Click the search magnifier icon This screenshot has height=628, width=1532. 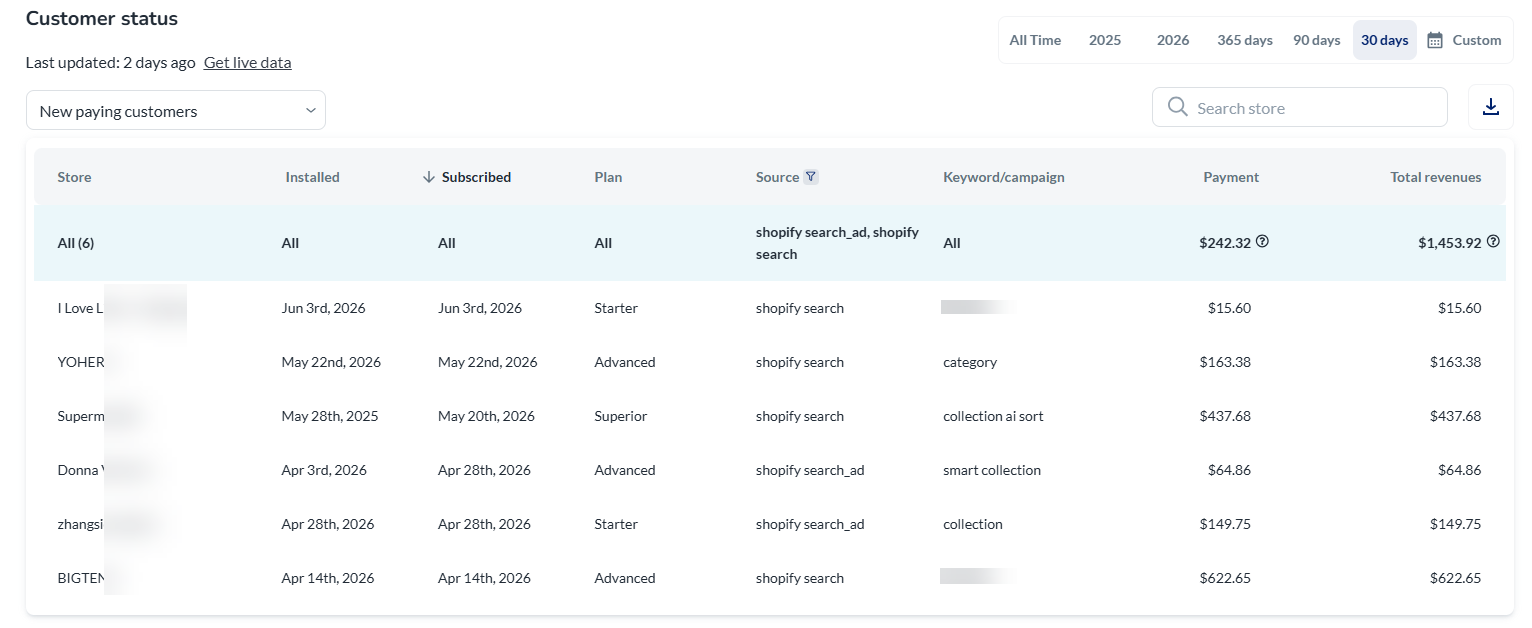(x=1177, y=107)
